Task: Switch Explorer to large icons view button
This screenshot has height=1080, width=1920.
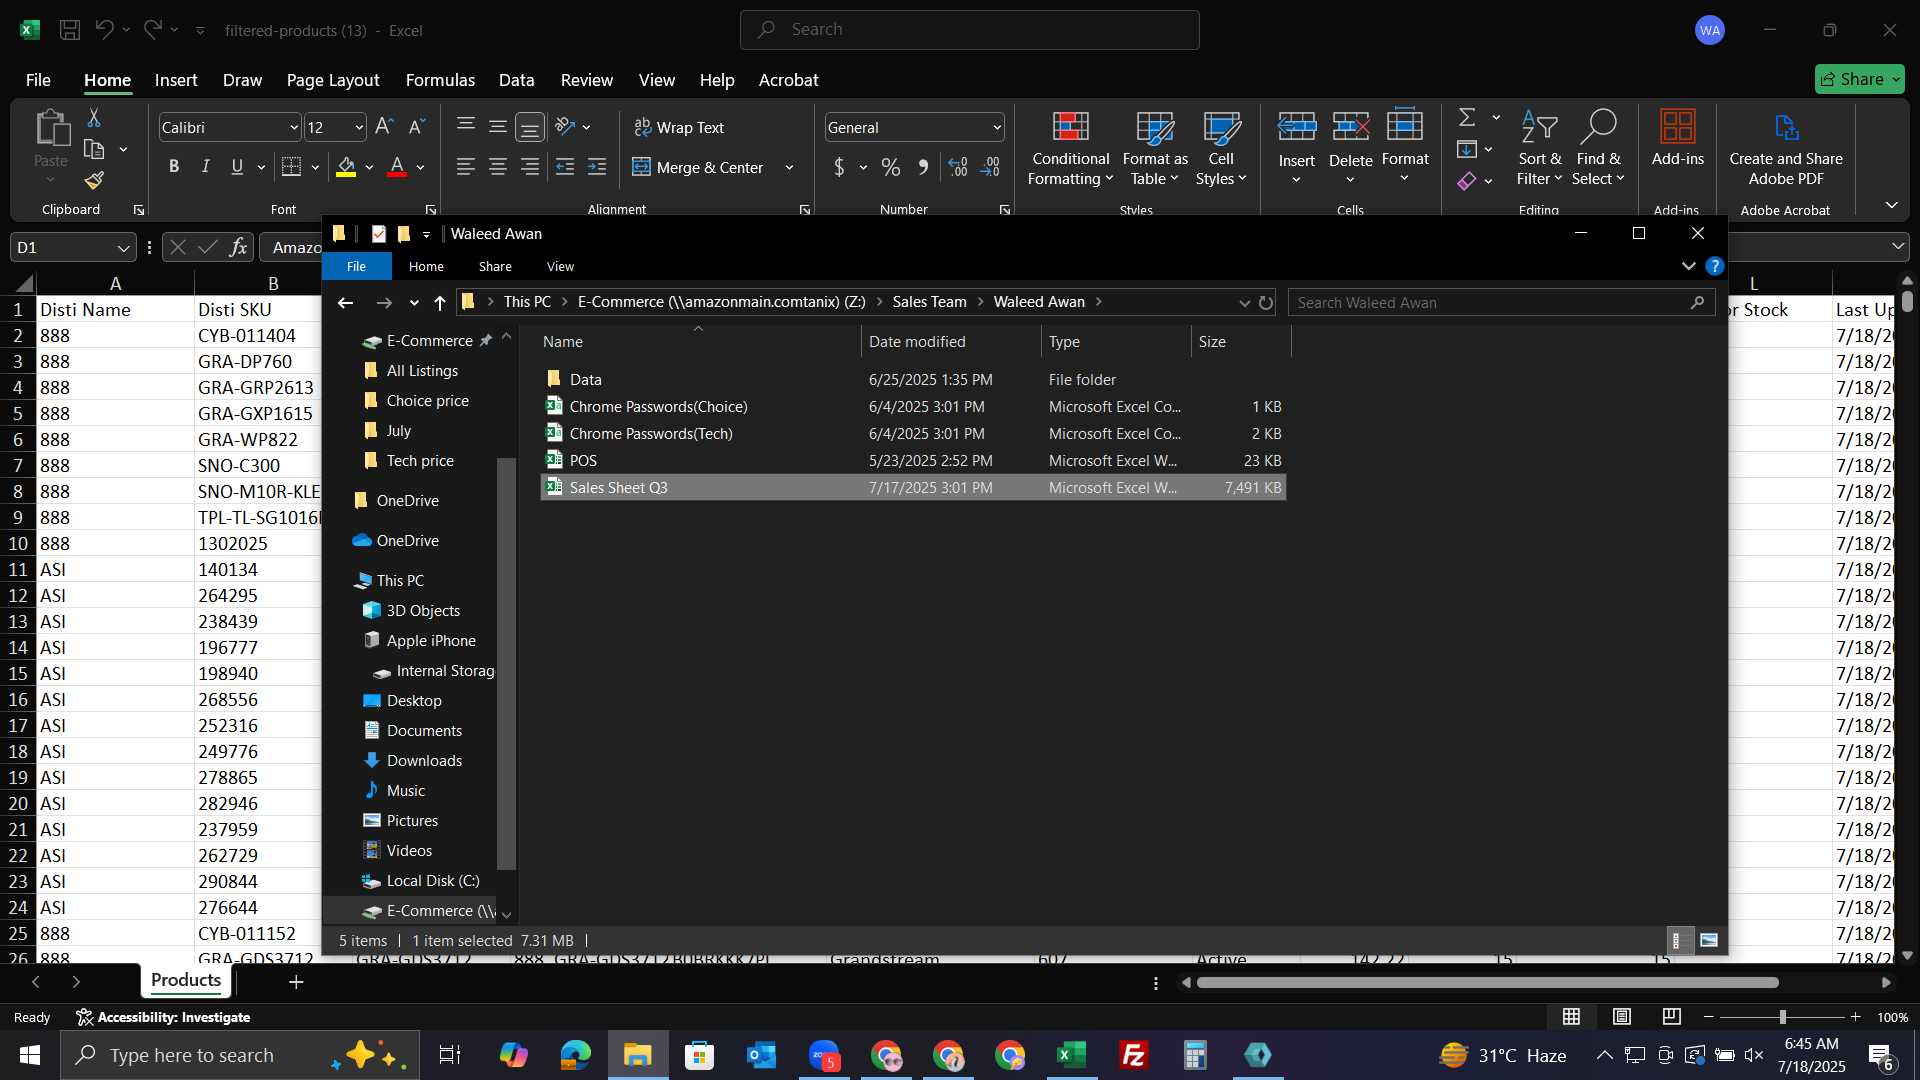Action: tap(1709, 941)
